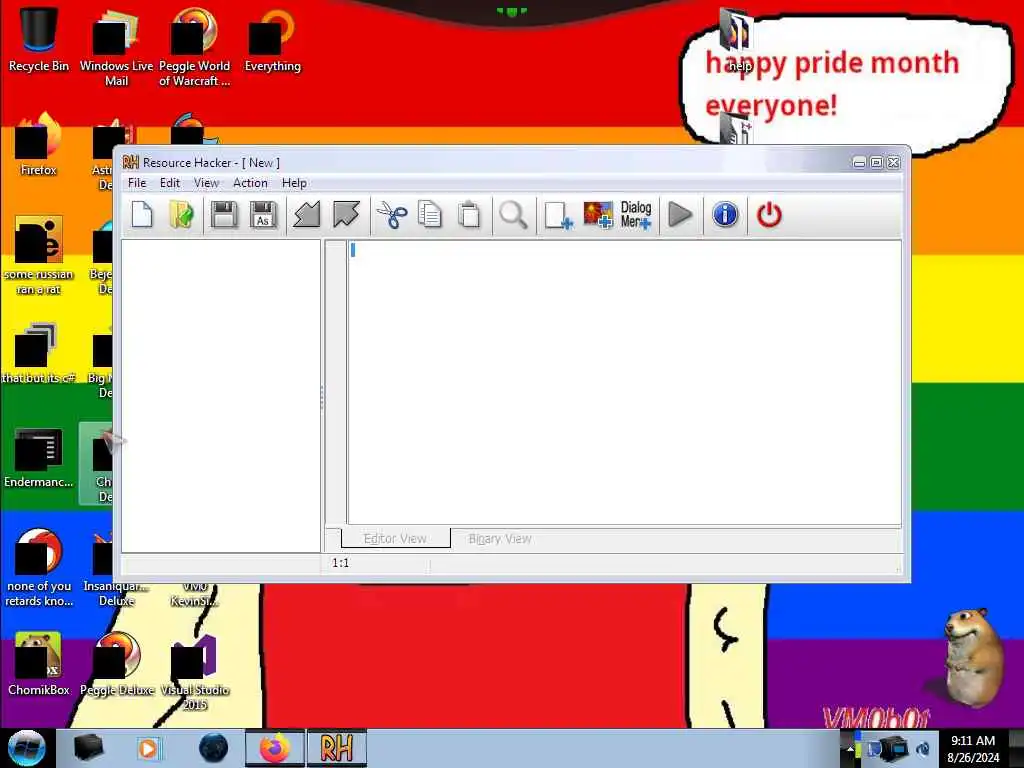
Task: Click the flag-shaped down arrow toolbar icon
Action: (x=346, y=215)
